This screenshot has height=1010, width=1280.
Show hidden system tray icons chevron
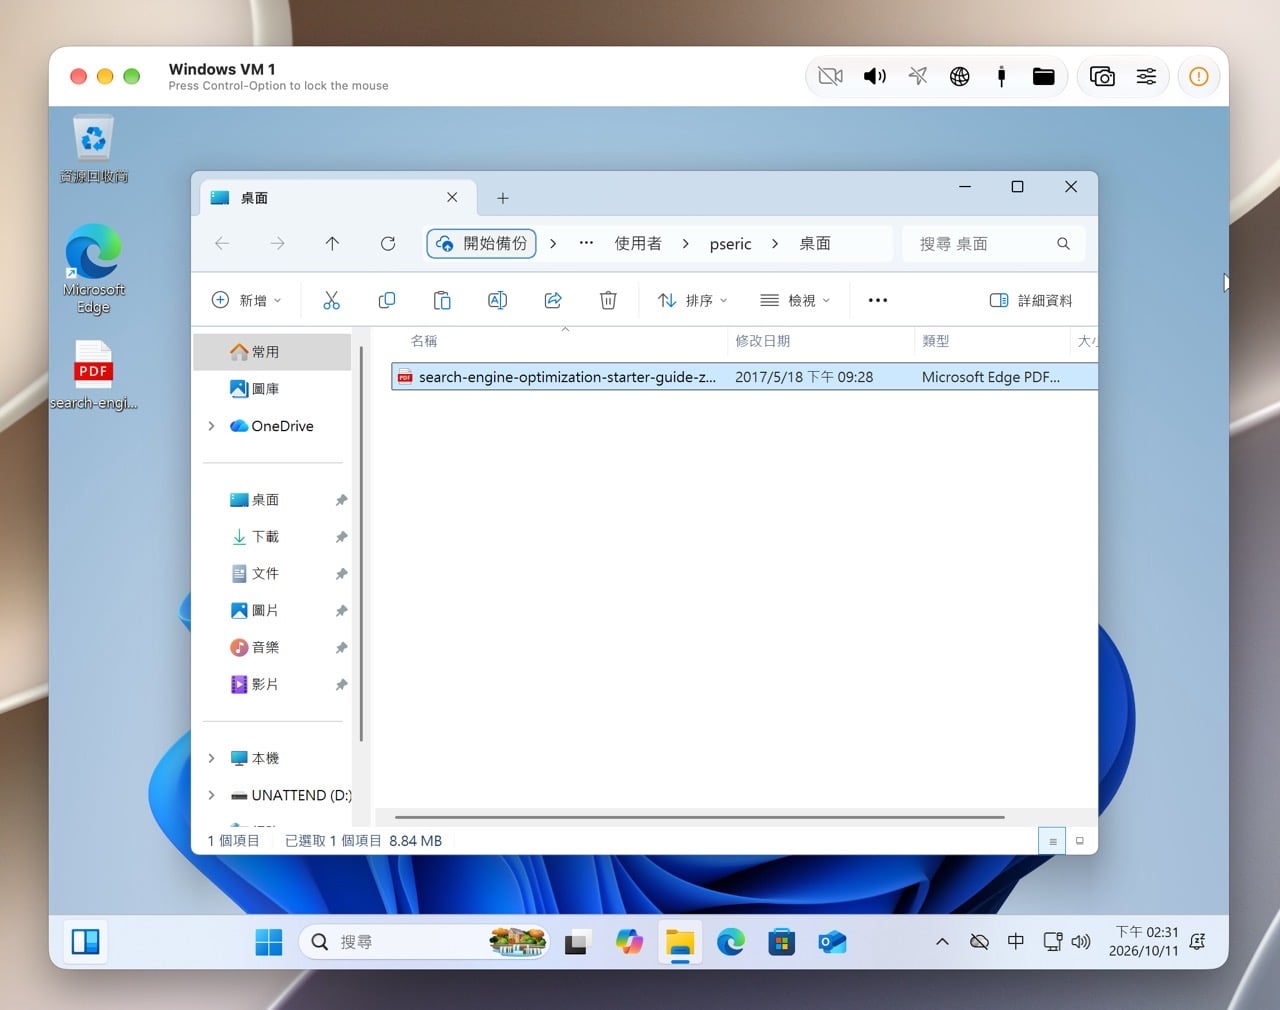(x=942, y=942)
